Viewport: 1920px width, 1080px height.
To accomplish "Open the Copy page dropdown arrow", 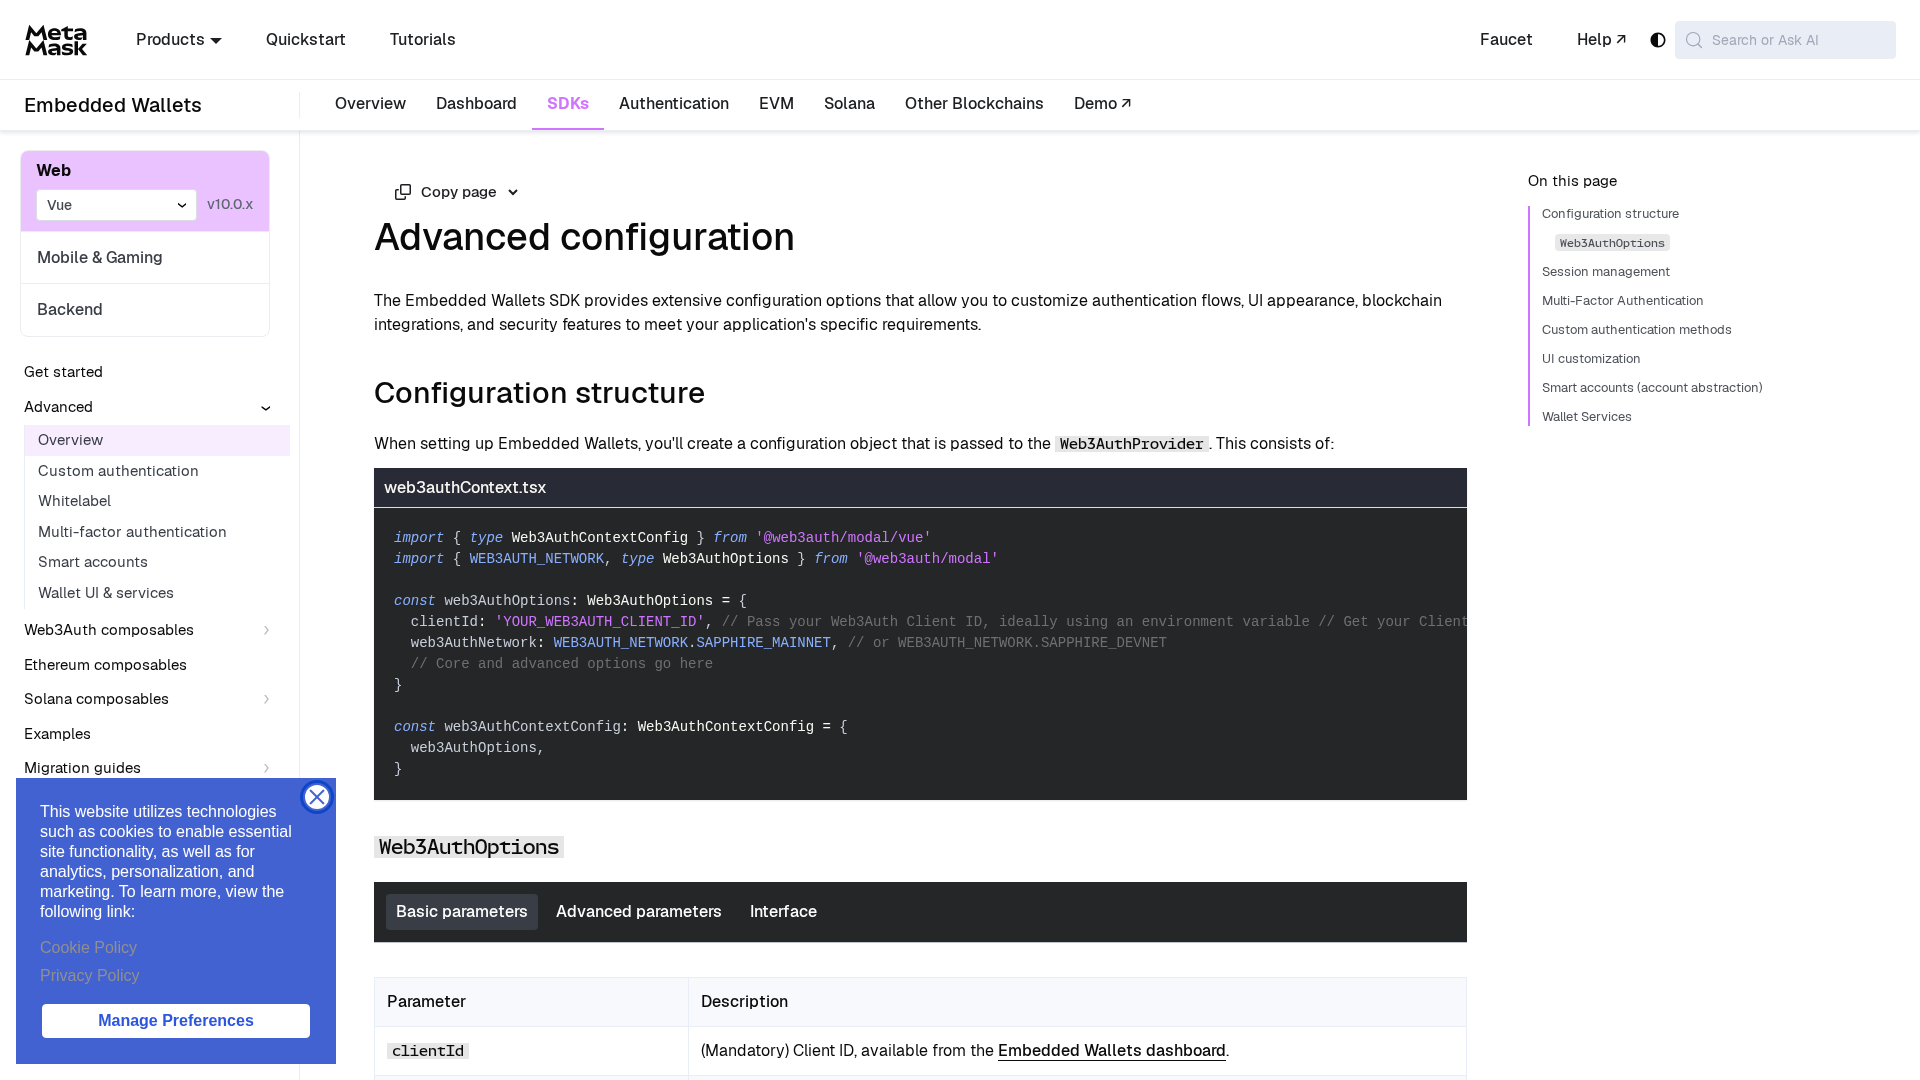I will coord(513,192).
